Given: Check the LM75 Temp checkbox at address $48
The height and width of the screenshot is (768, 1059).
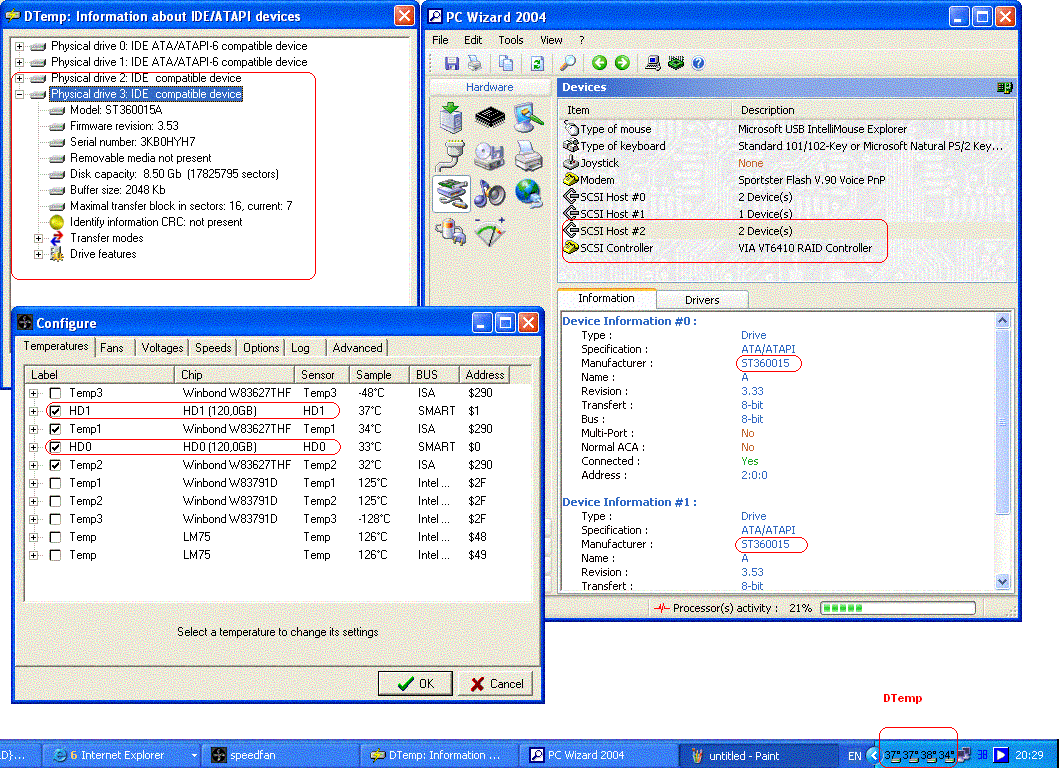Looking at the screenshot, I should click(x=55, y=537).
